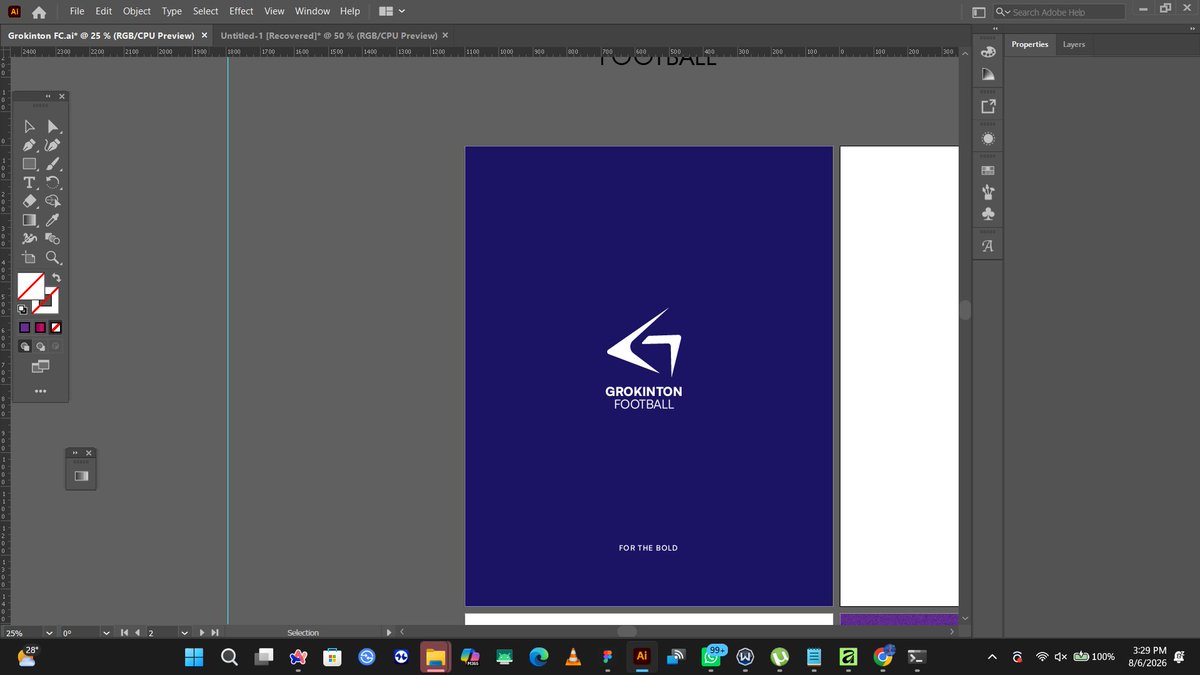The image size is (1200, 675).
Task: Open the Effect menu
Action: coord(241,11)
